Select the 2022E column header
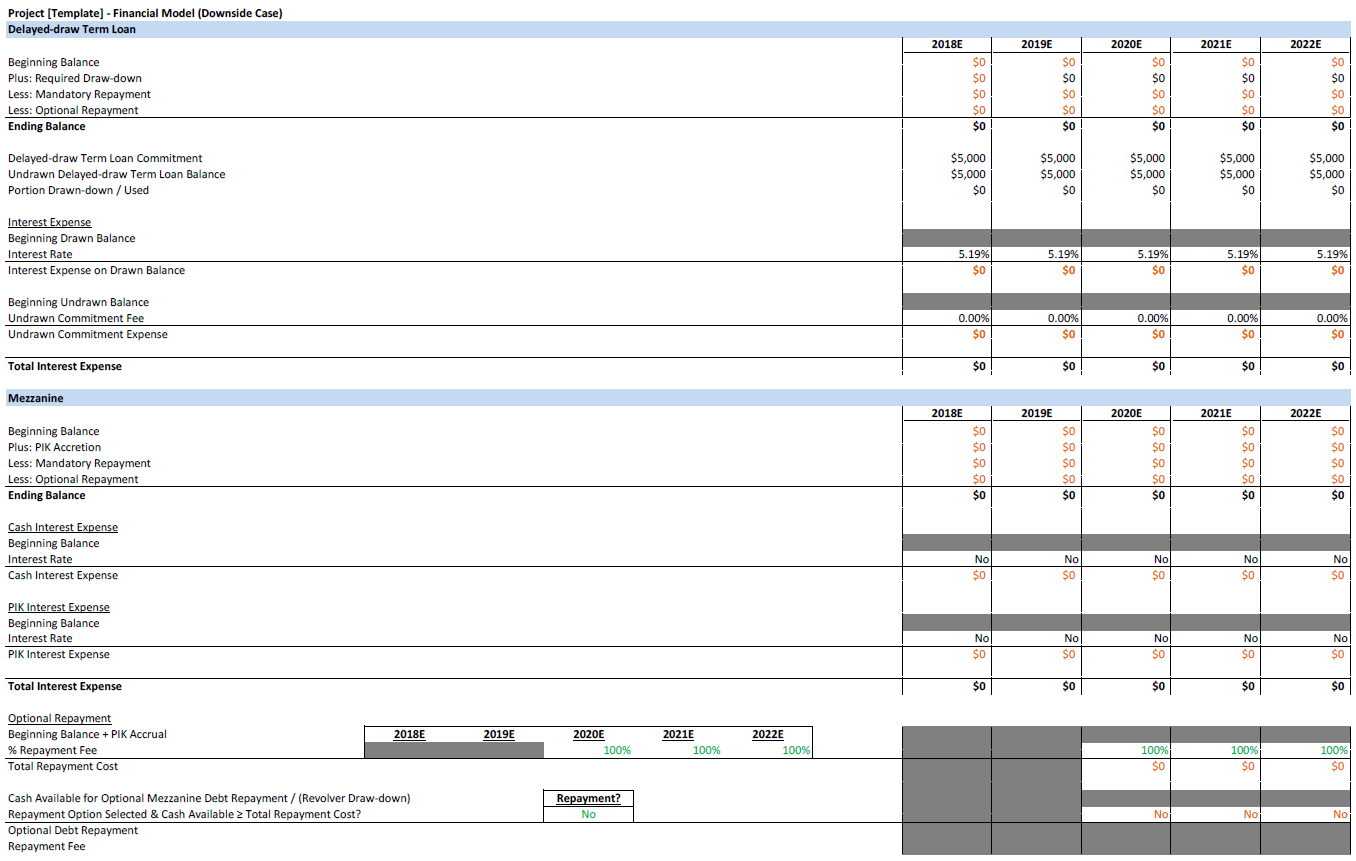 pos(1305,44)
